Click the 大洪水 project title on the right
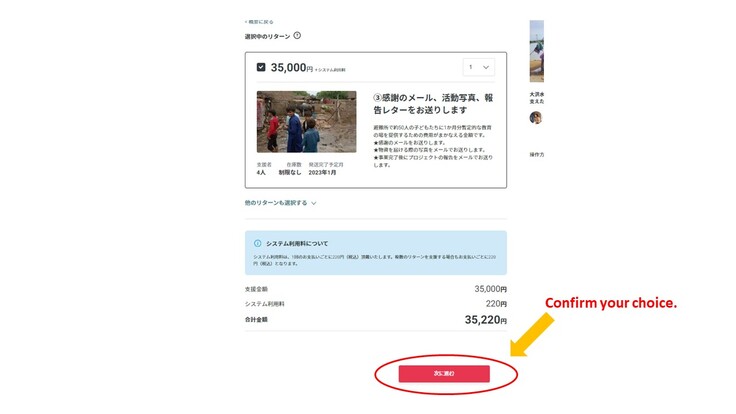Viewport: 736px width, 414px height. [x=537, y=97]
